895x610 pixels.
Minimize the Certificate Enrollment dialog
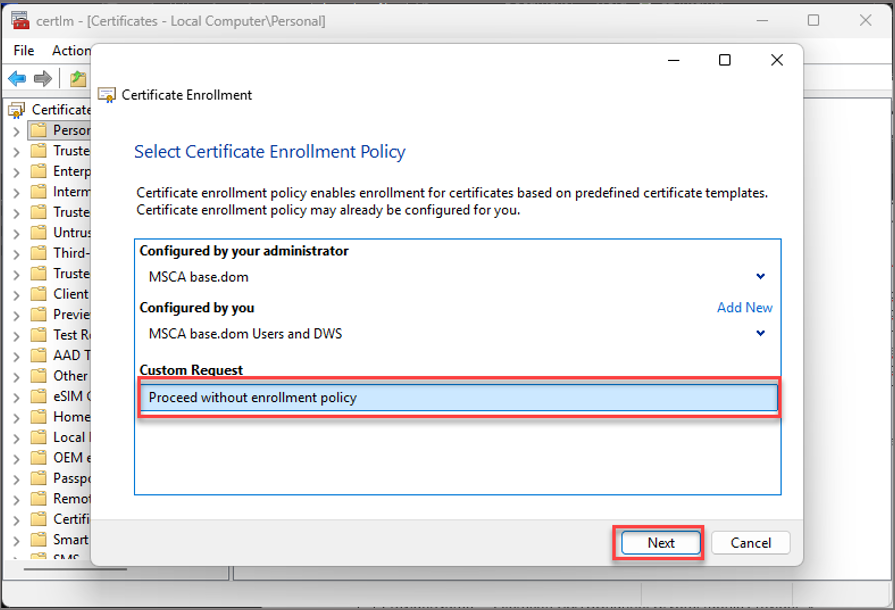click(674, 60)
